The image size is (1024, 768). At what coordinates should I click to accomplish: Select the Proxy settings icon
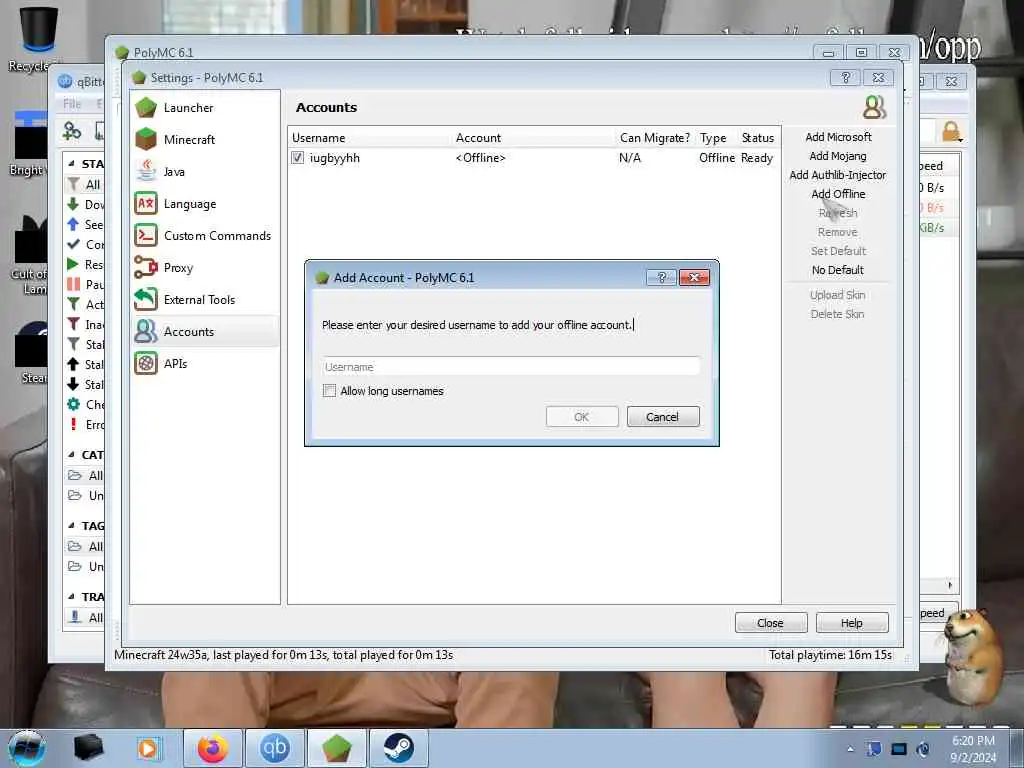(x=146, y=268)
